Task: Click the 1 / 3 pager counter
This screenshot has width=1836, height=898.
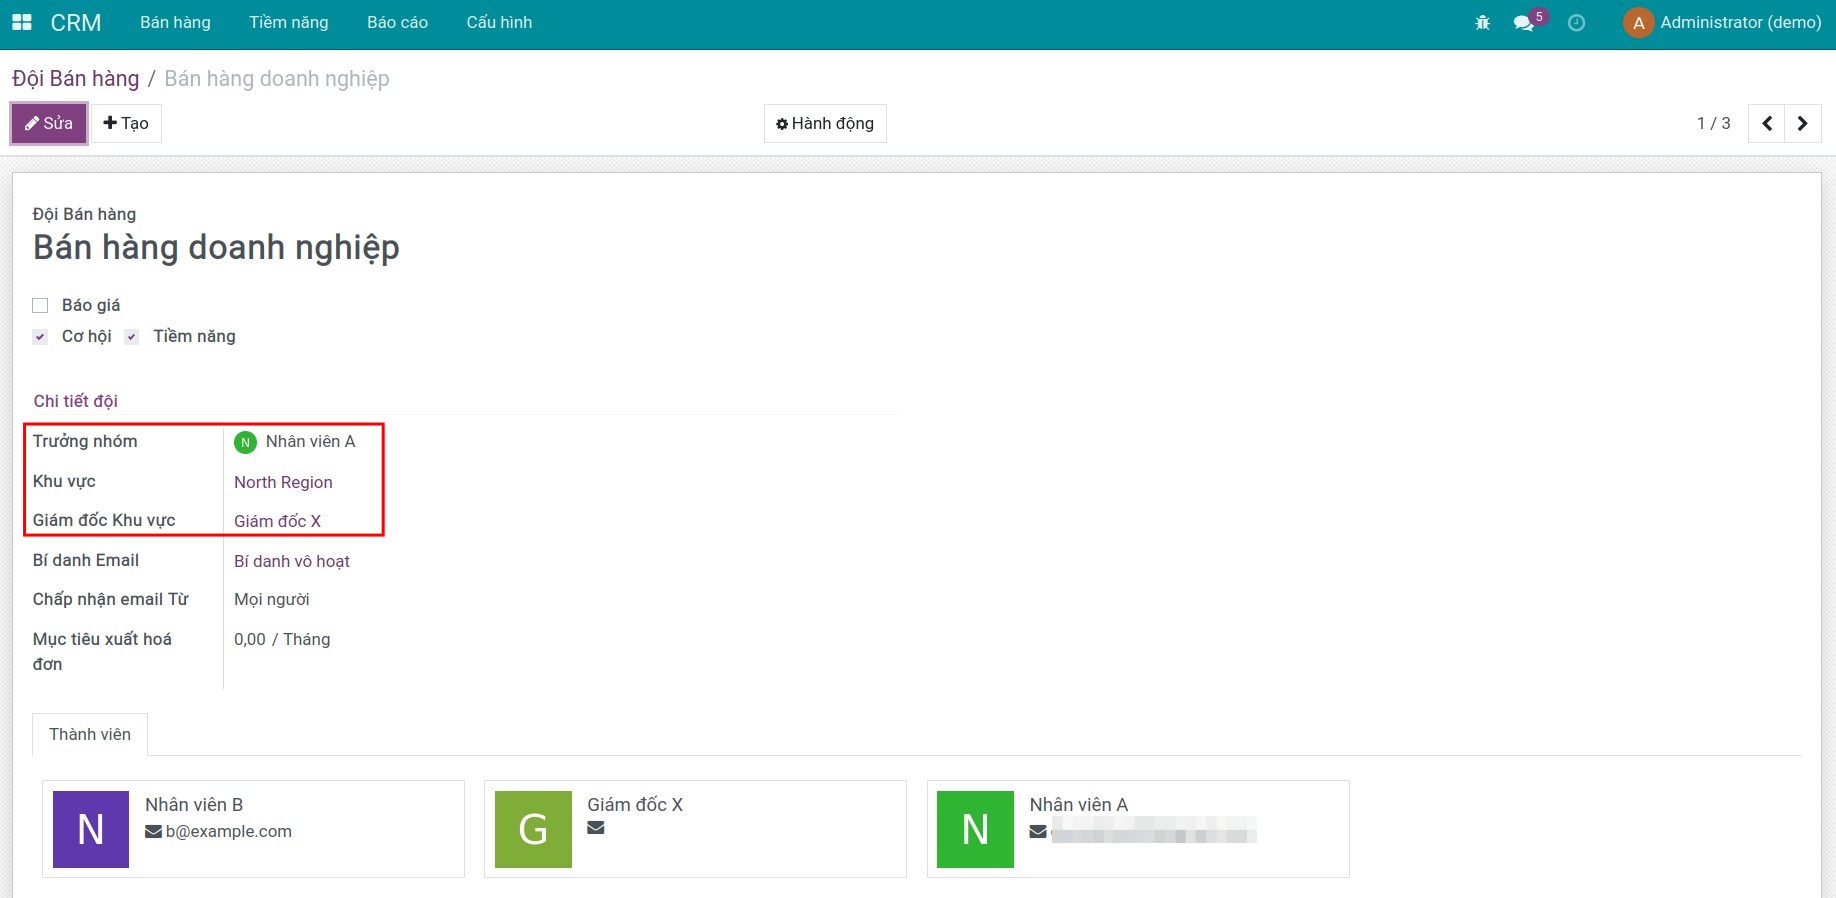Action: click(x=1713, y=123)
